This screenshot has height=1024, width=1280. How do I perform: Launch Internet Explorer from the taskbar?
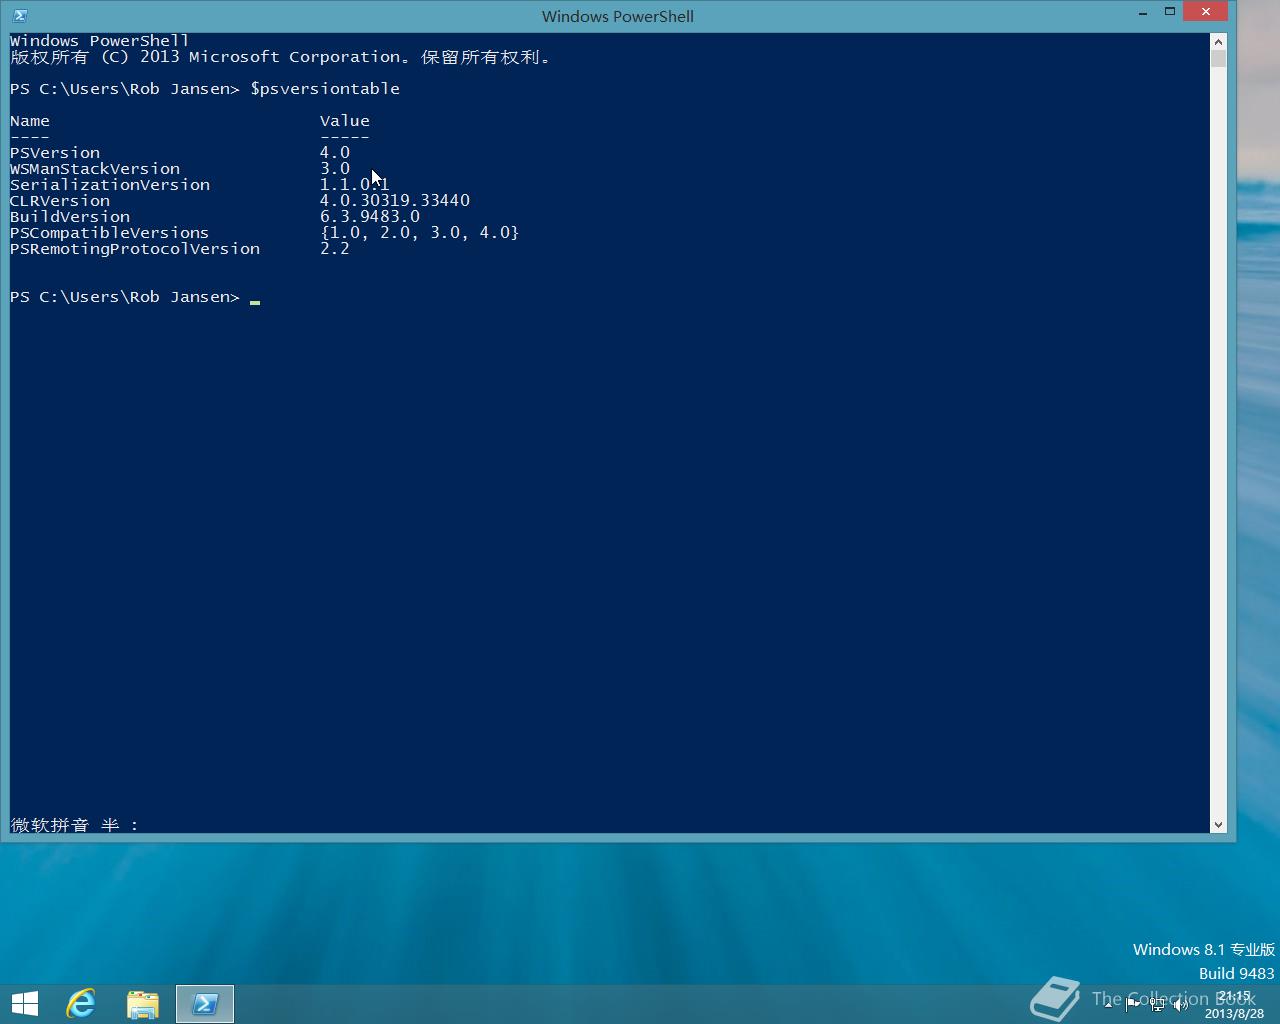82,1004
